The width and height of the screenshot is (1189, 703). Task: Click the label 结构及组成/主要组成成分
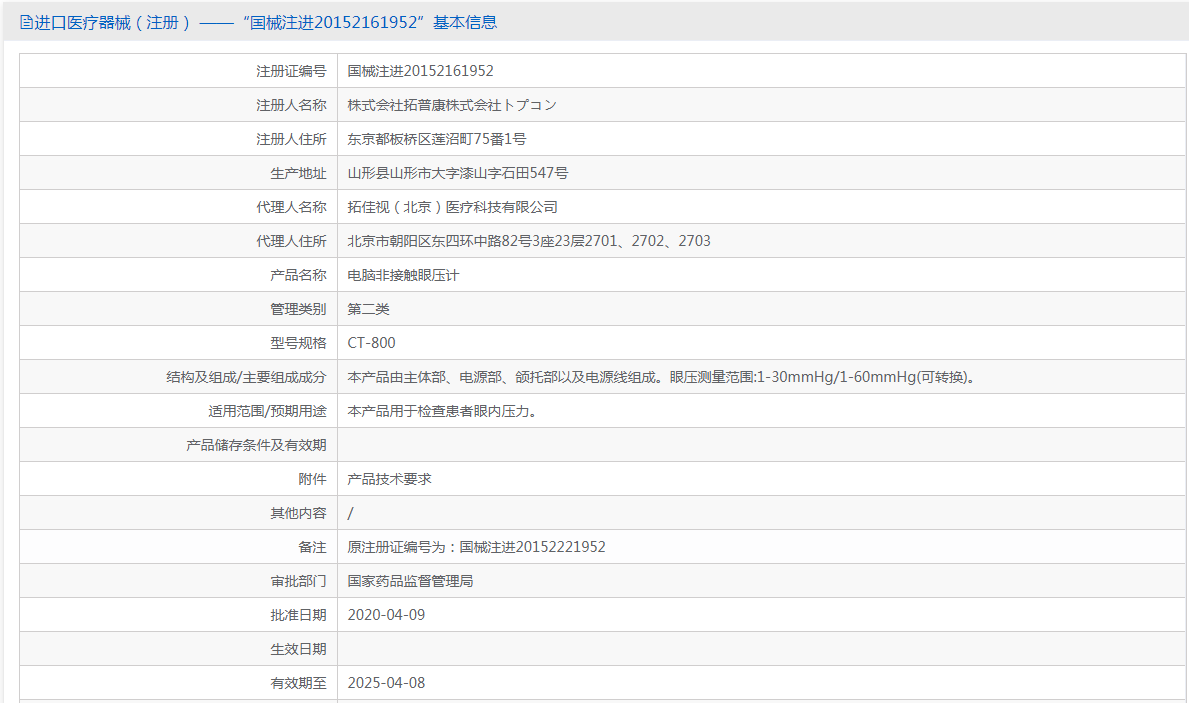[246, 377]
